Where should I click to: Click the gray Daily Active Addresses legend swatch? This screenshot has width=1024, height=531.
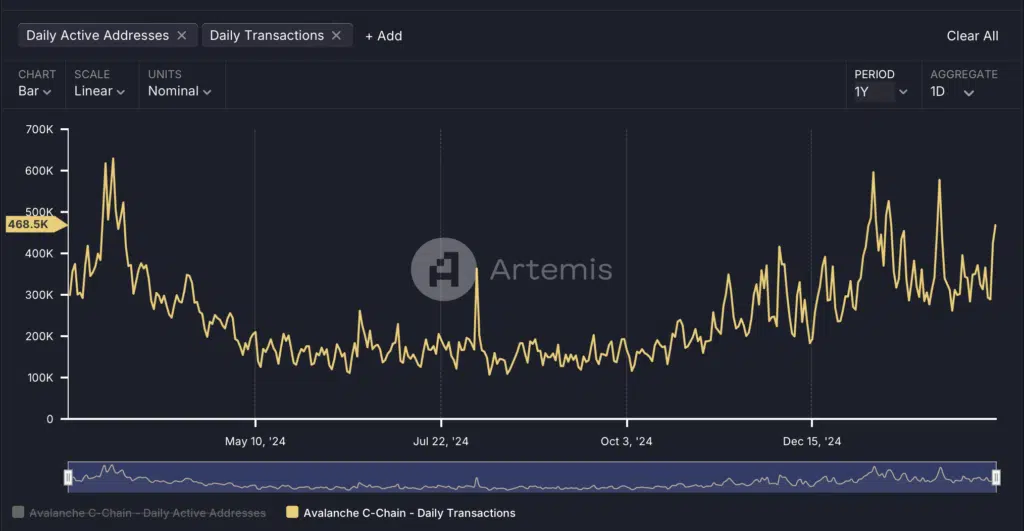18,512
